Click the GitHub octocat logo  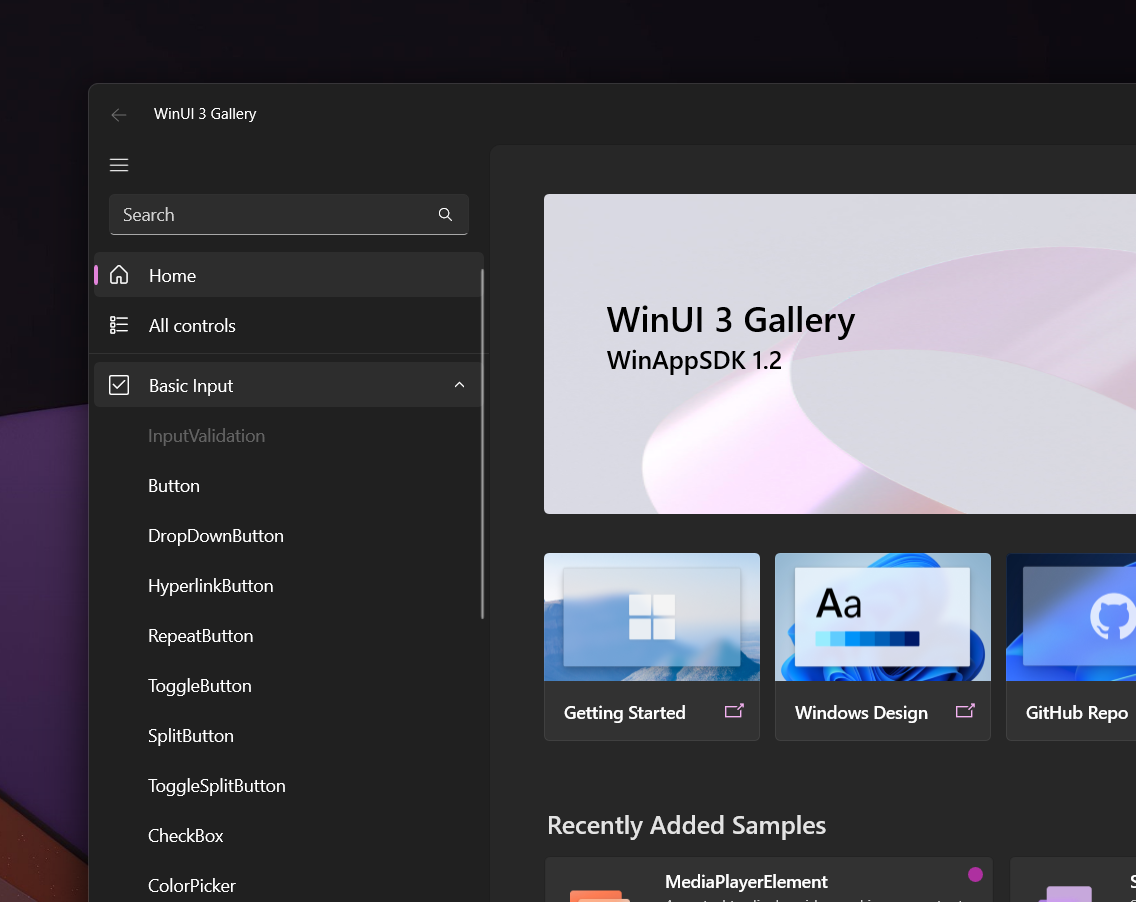[x=1112, y=617]
